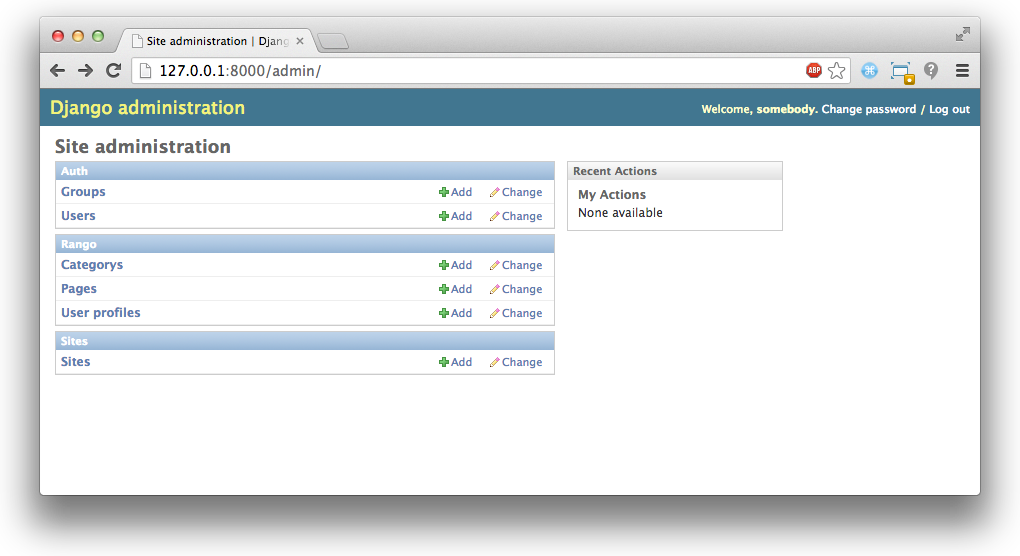
Task: Change User profiles entries
Action: point(516,313)
